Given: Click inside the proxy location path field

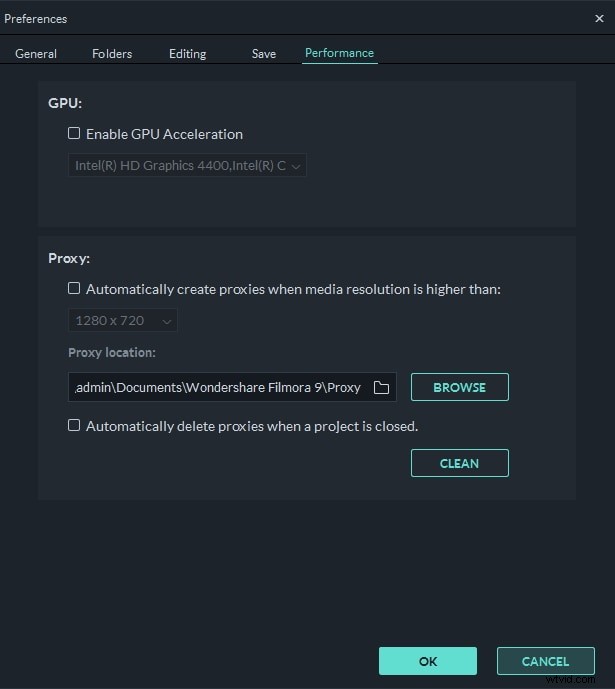Looking at the screenshot, I should 215,388.
